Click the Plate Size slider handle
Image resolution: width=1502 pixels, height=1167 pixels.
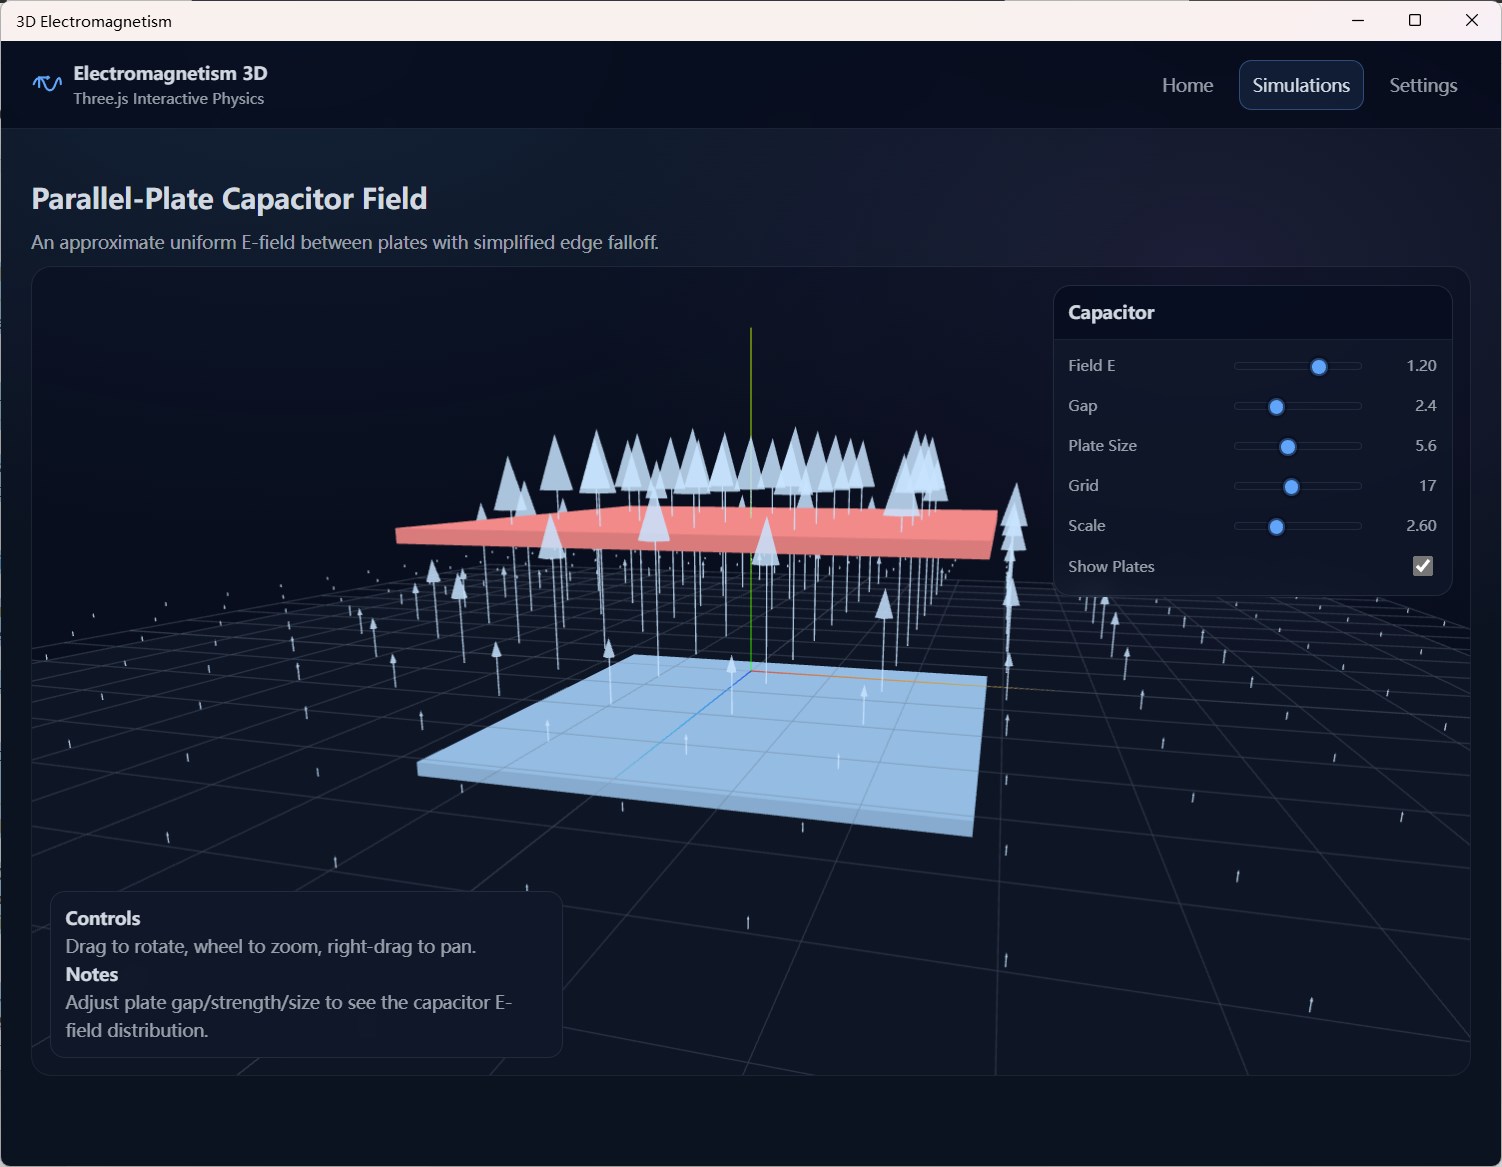click(x=1287, y=447)
